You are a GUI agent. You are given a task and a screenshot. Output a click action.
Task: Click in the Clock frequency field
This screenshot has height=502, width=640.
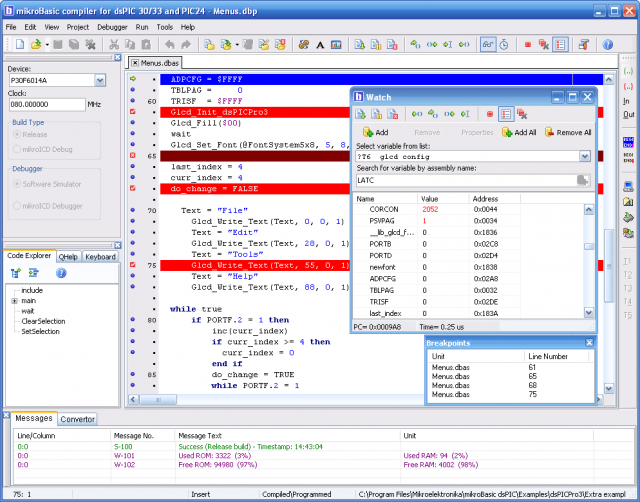click(47, 104)
